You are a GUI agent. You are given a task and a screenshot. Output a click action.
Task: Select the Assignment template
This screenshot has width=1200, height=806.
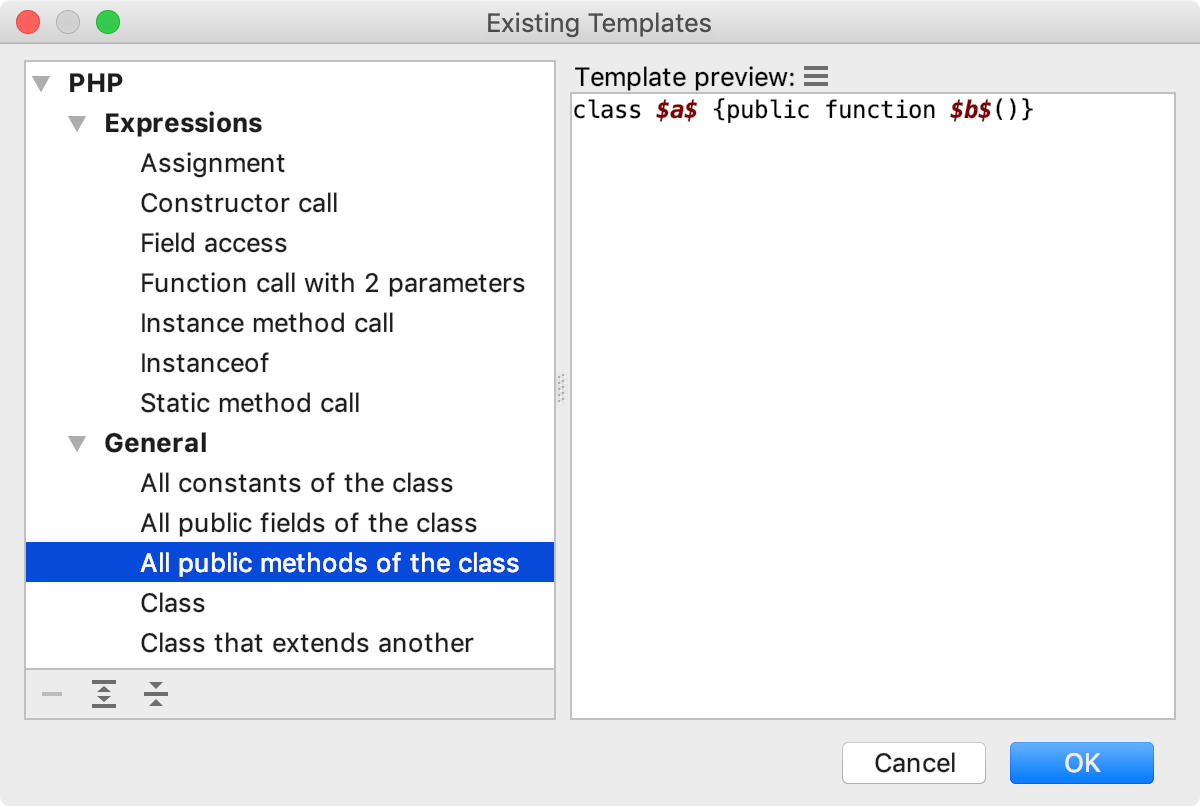(x=212, y=163)
